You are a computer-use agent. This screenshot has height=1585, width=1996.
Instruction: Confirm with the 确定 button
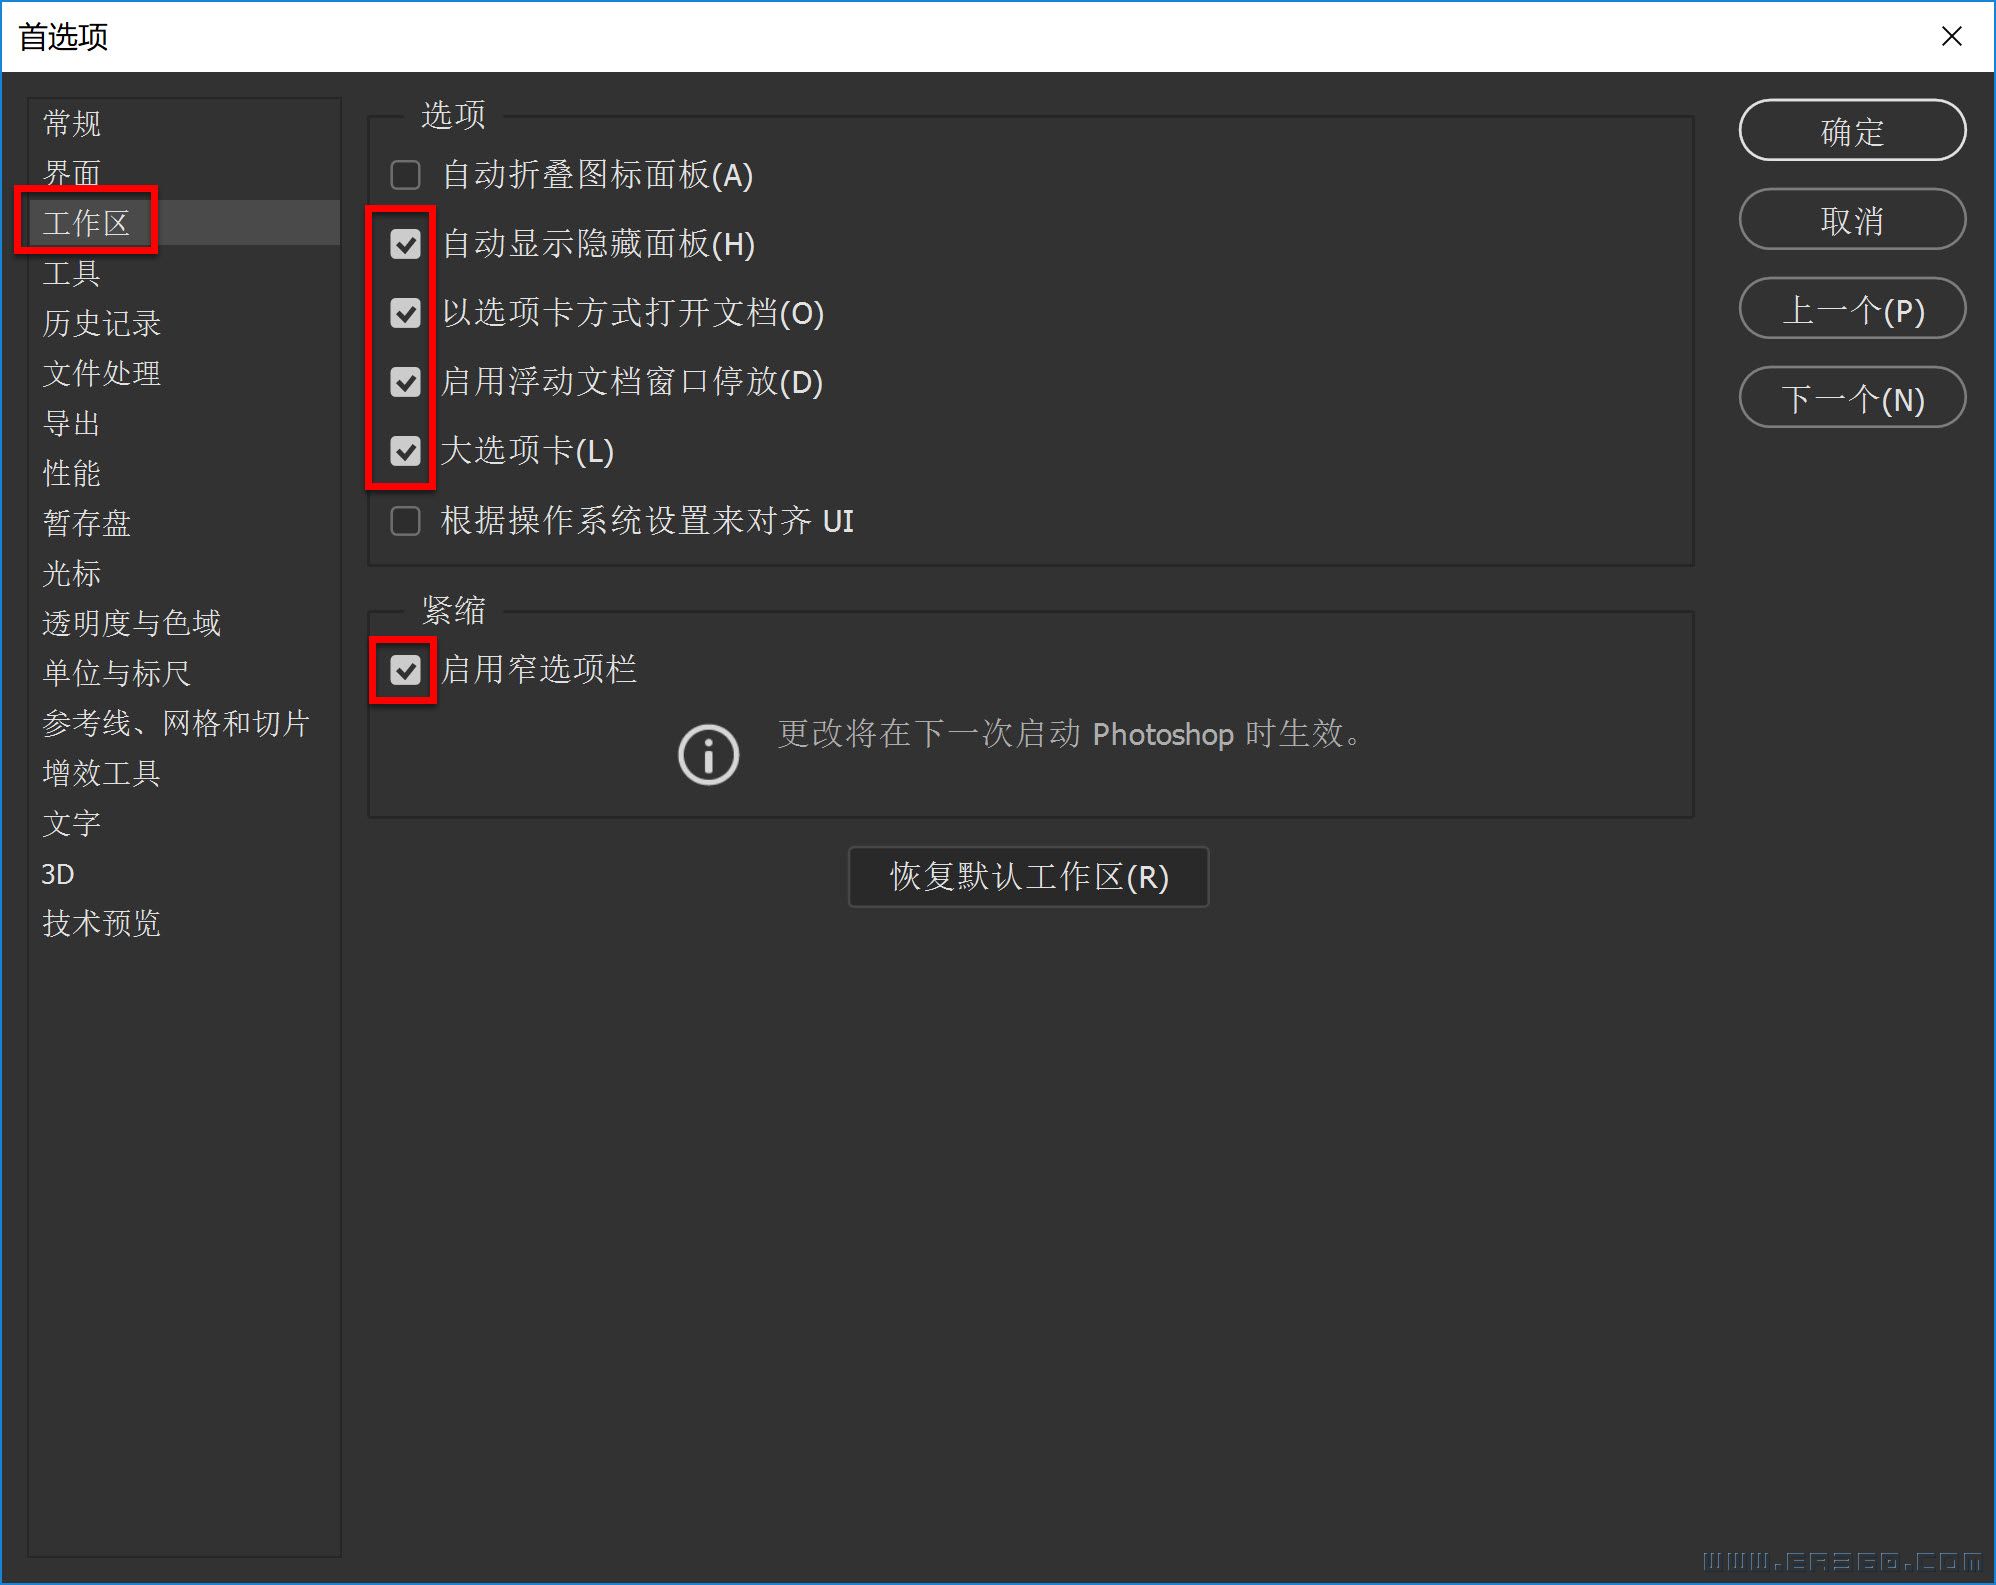tap(1852, 131)
